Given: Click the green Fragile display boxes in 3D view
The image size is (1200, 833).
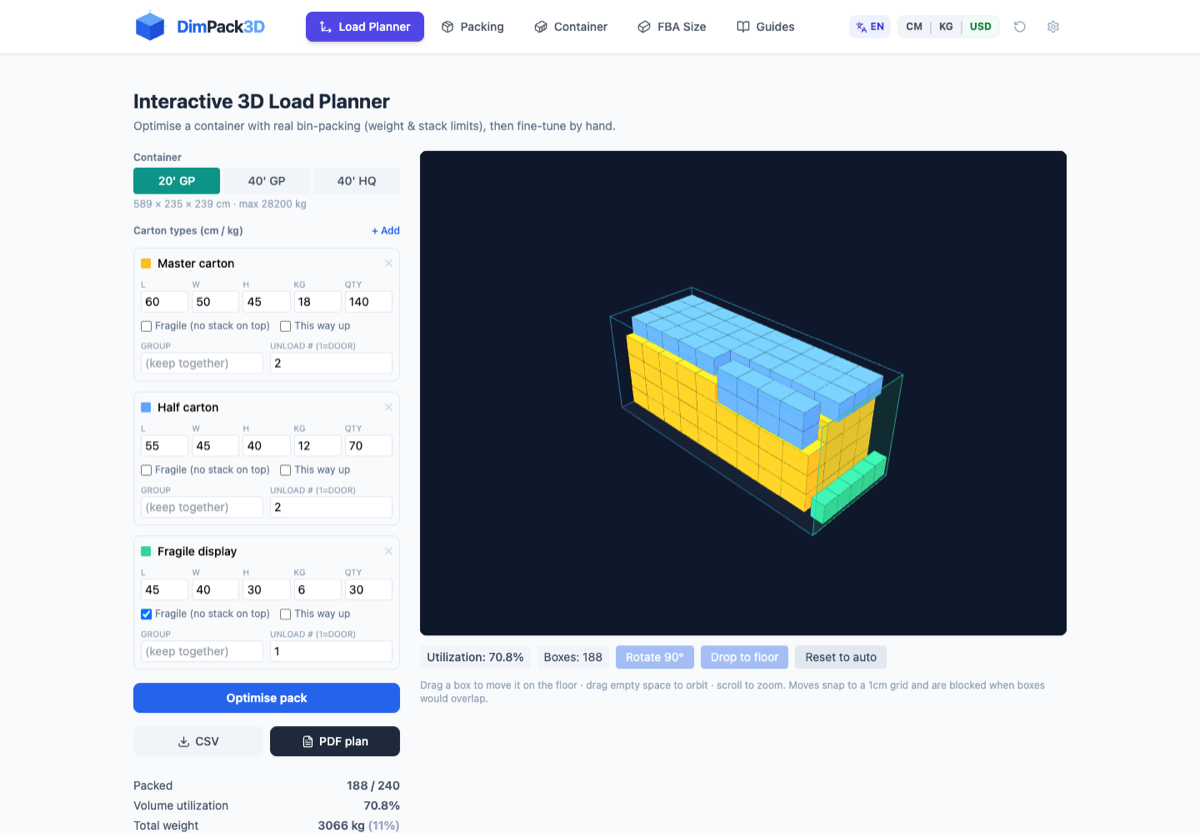Looking at the screenshot, I should coord(848,487).
